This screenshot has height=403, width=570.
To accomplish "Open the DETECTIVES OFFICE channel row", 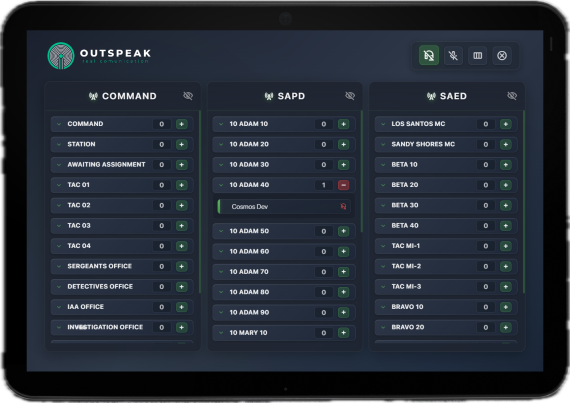I will pyautogui.click(x=122, y=287).
